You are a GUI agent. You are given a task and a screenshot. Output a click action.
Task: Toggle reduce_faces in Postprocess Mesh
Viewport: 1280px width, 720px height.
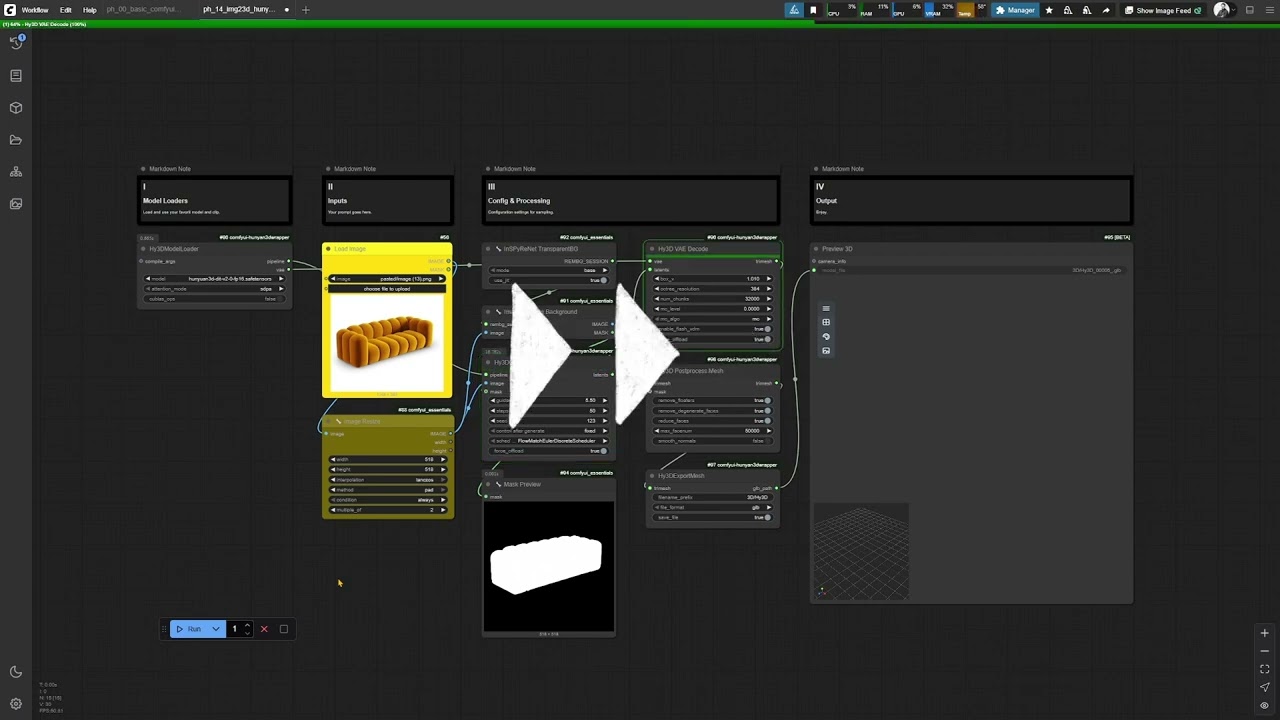point(713,421)
